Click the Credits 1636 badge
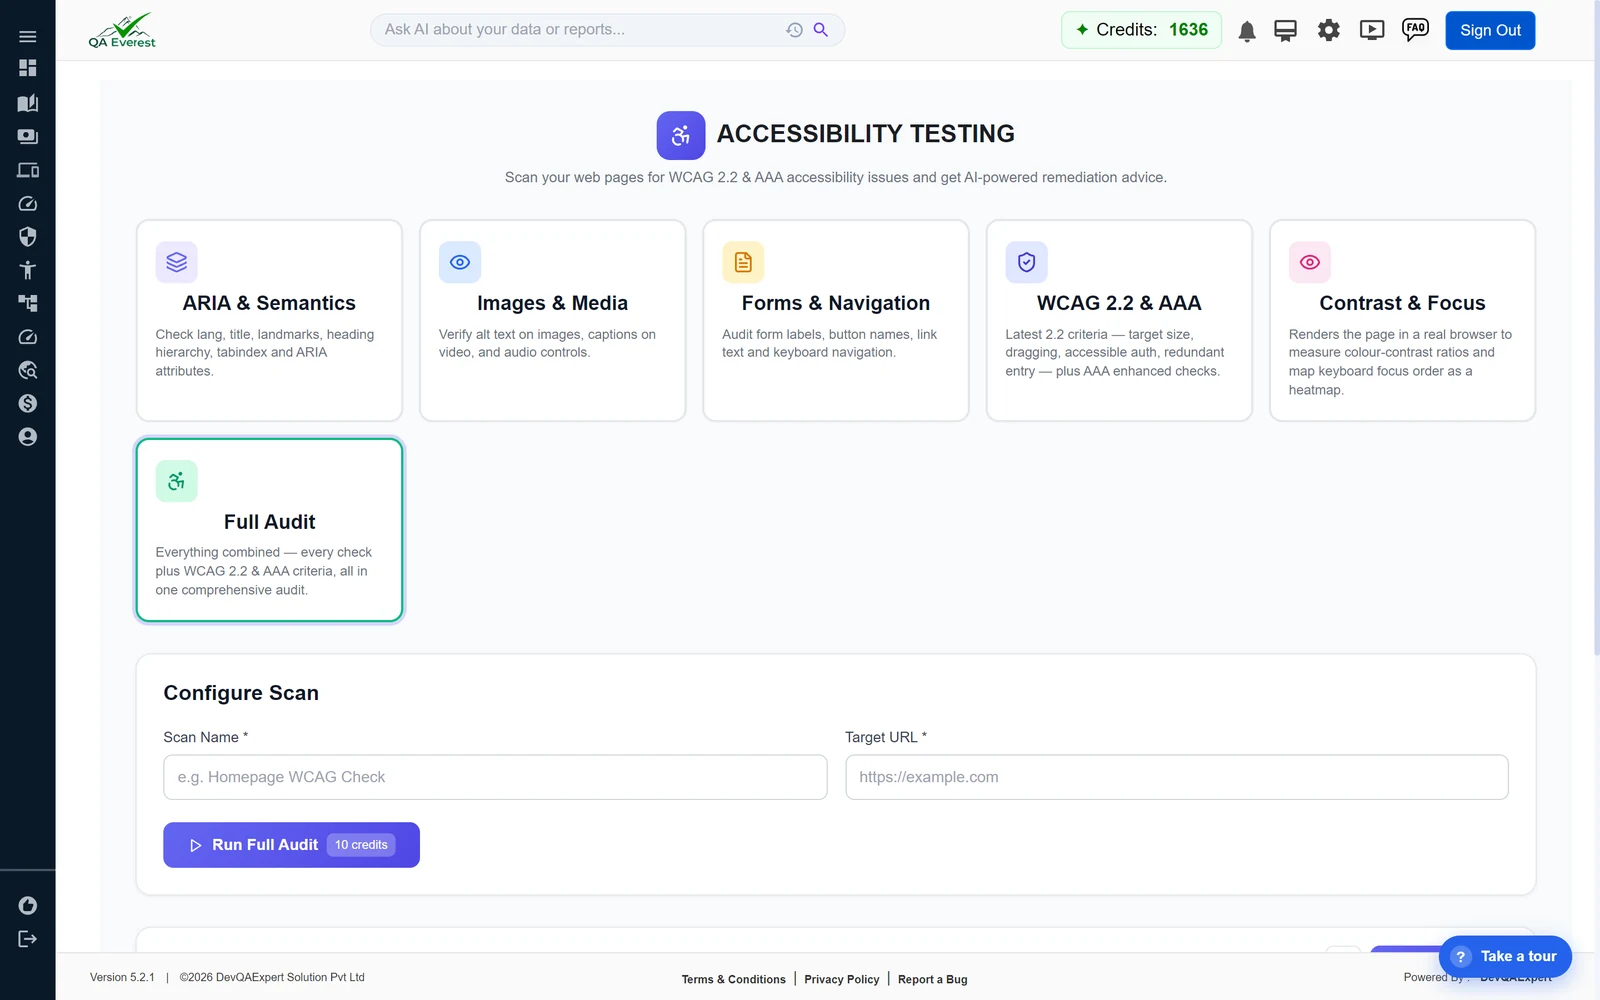 click(1141, 30)
